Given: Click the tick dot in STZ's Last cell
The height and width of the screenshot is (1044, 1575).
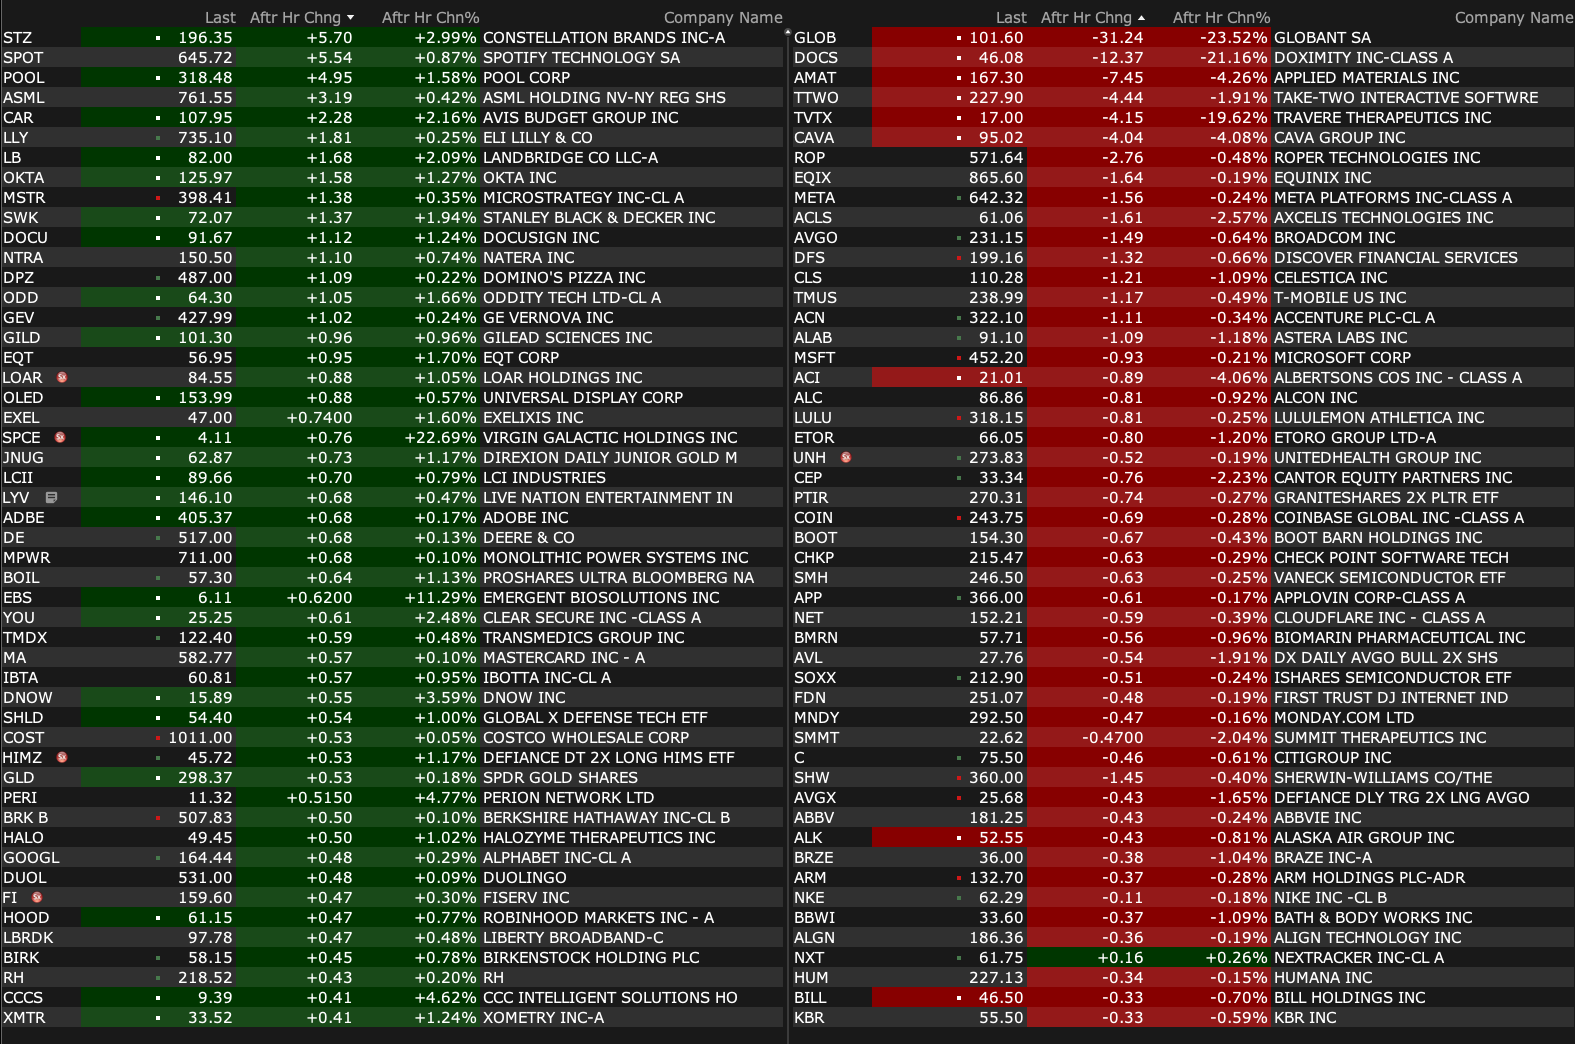Looking at the screenshot, I should [158, 38].
